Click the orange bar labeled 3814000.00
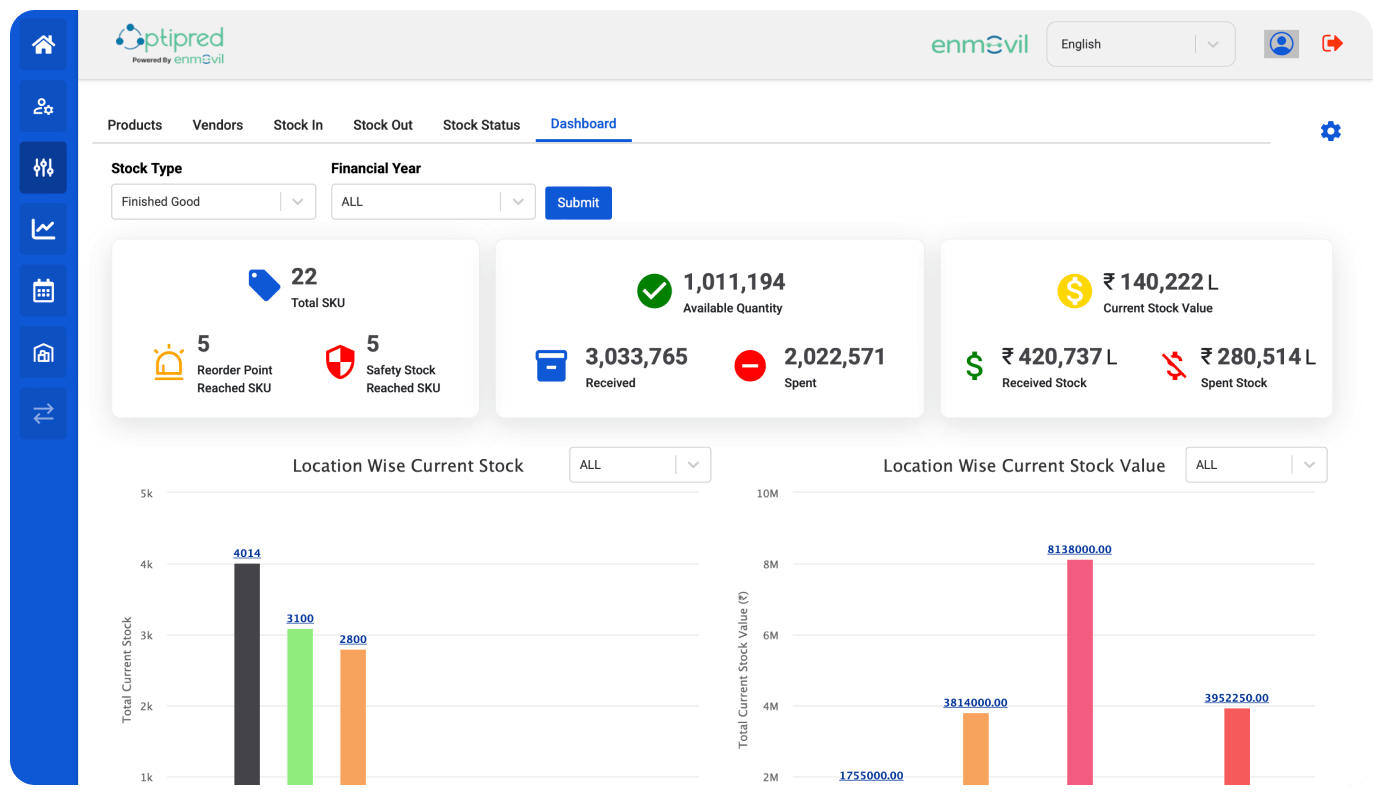1383x795 pixels. [x=976, y=749]
